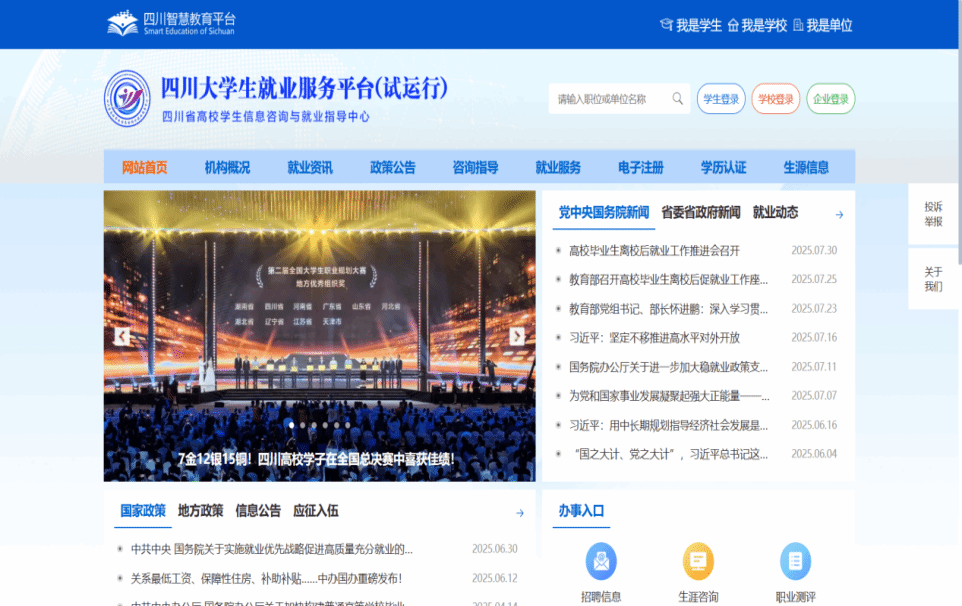Image resolution: width=962 pixels, height=606 pixels.
Task: Select 我是单位 at top
Action: coord(823,25)
